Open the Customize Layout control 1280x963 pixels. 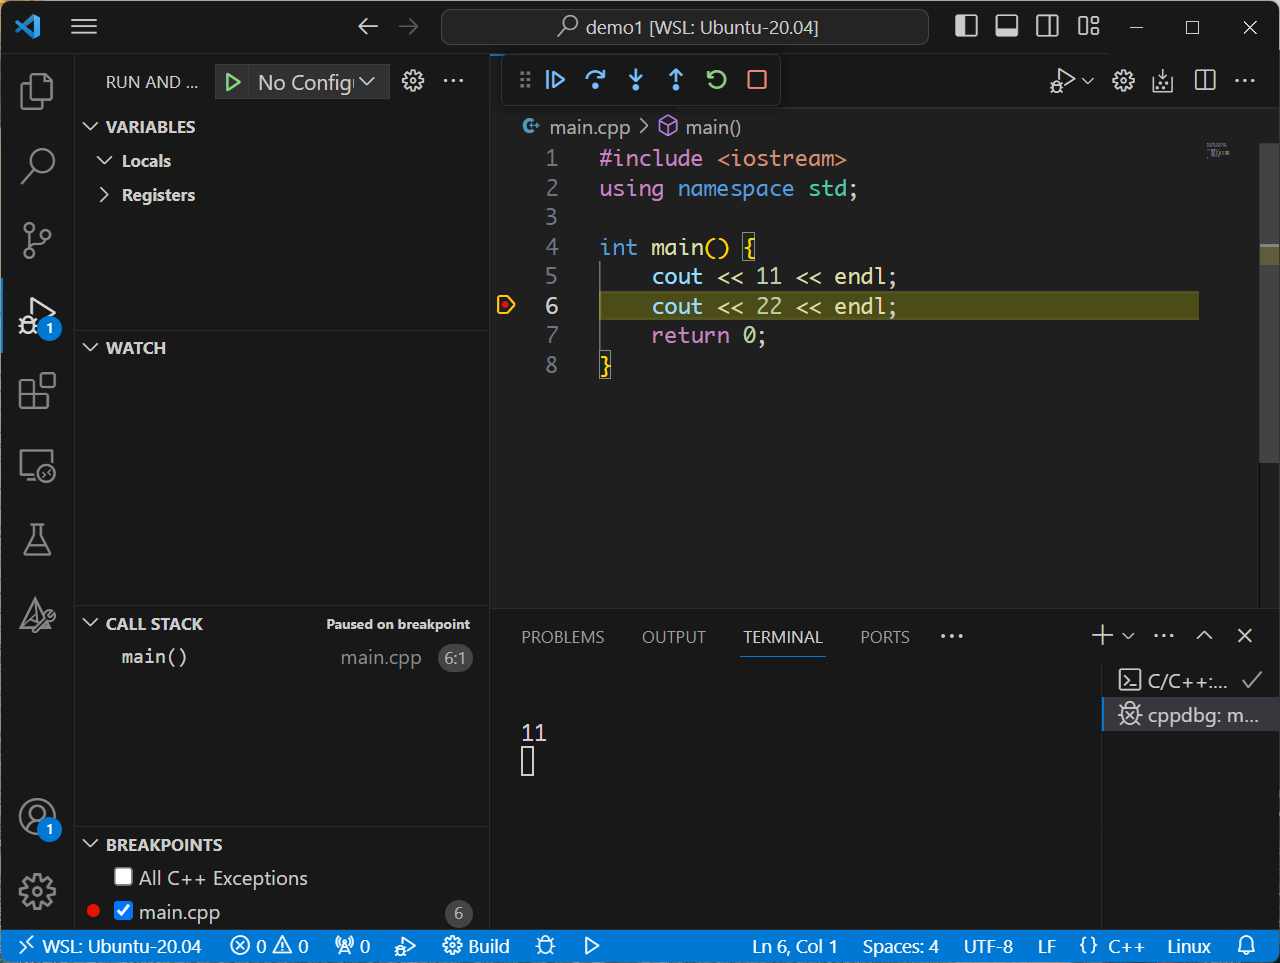click(x=1088, y=27)
